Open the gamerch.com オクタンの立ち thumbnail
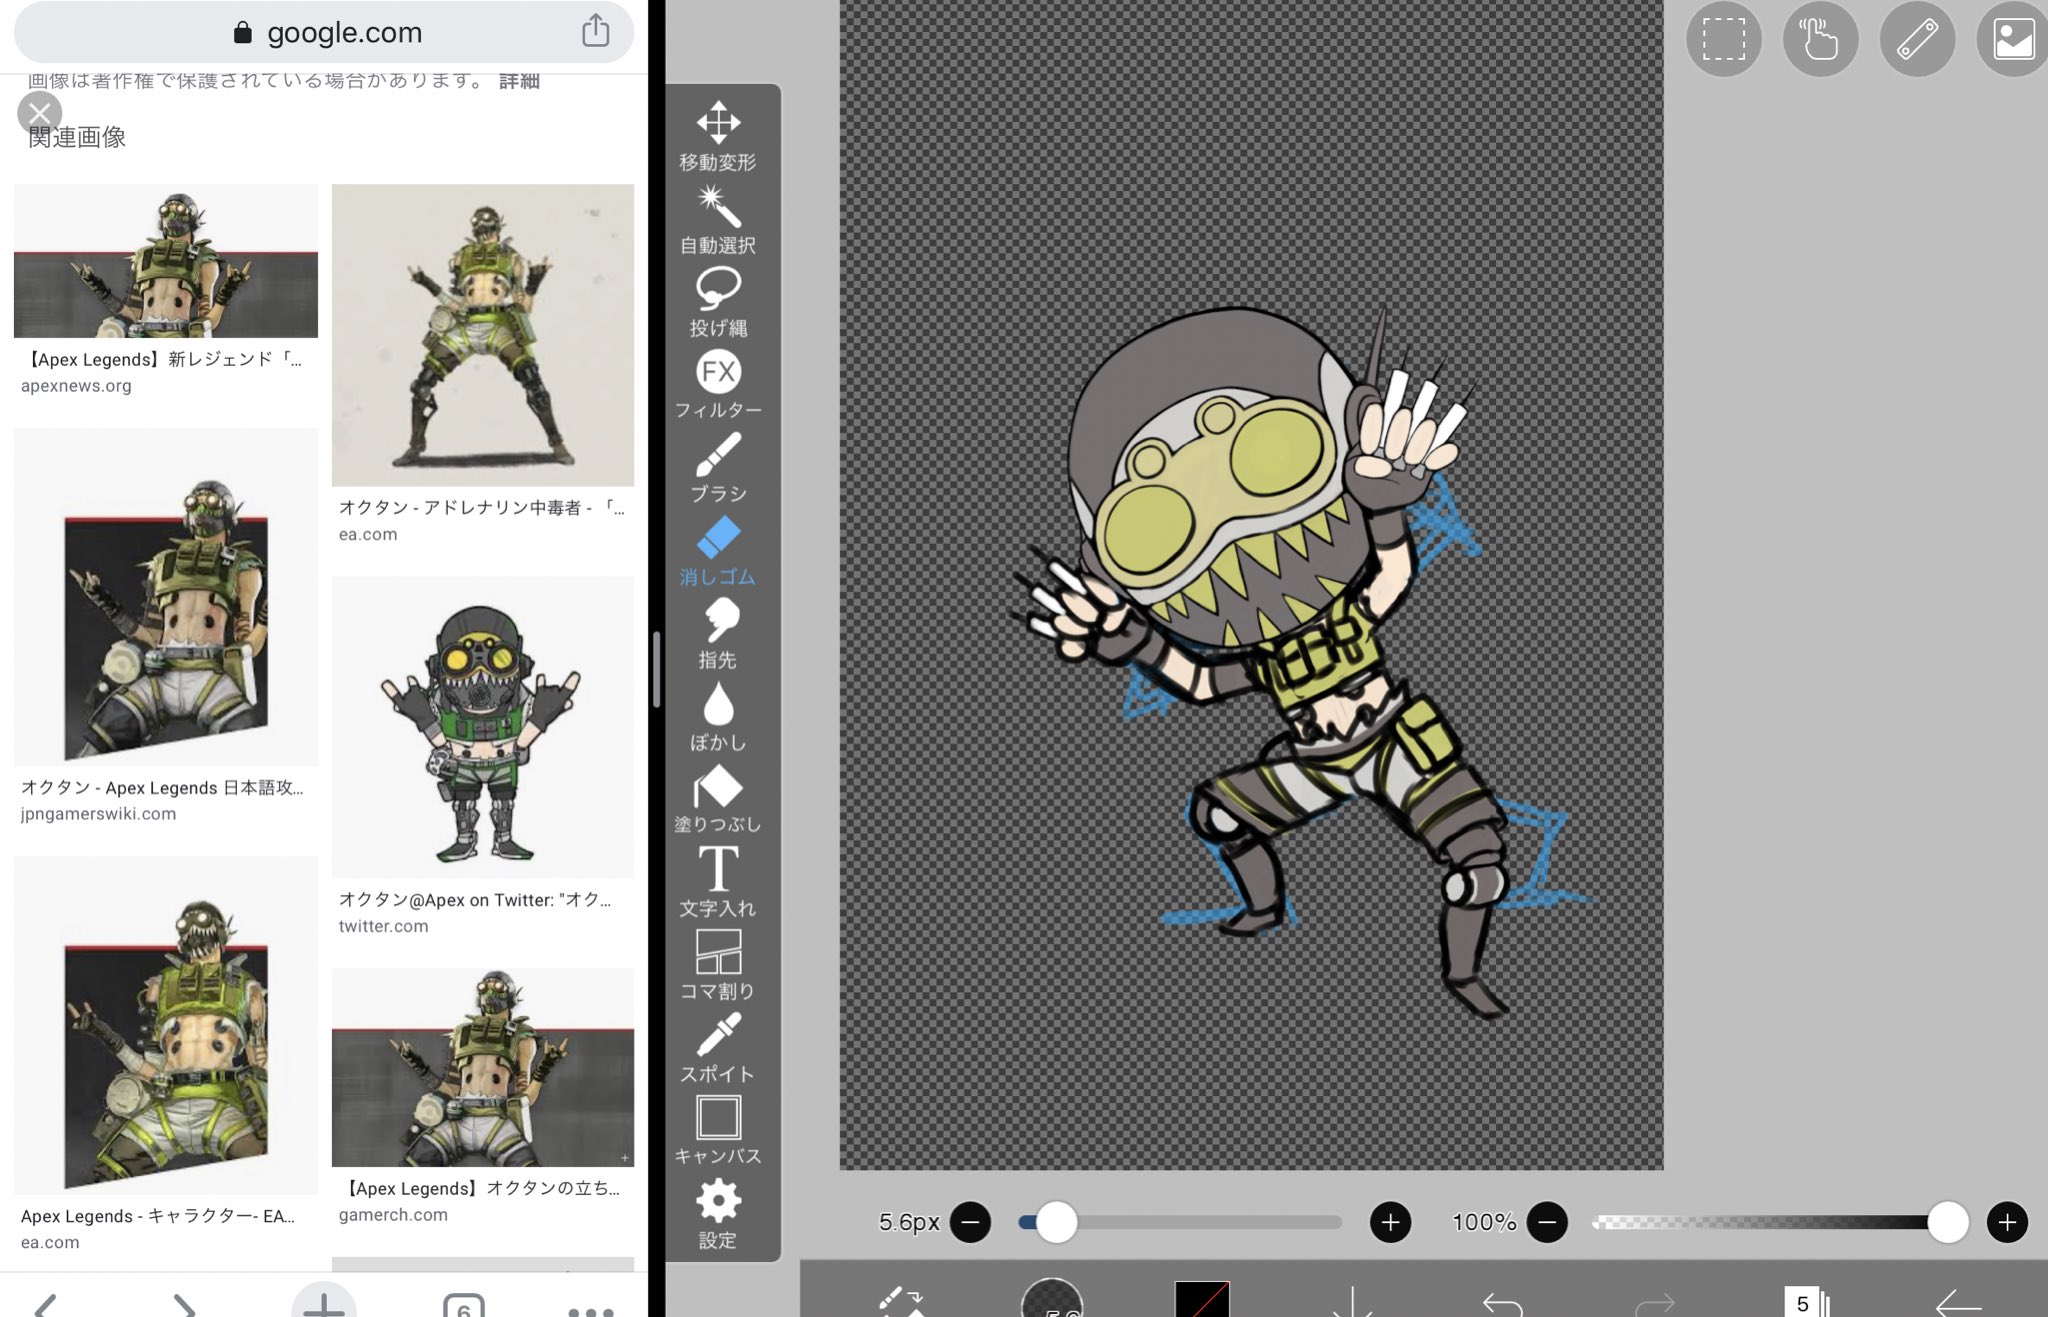The width and height of the screenshot is (2048, 1317). coord(483,1067)
